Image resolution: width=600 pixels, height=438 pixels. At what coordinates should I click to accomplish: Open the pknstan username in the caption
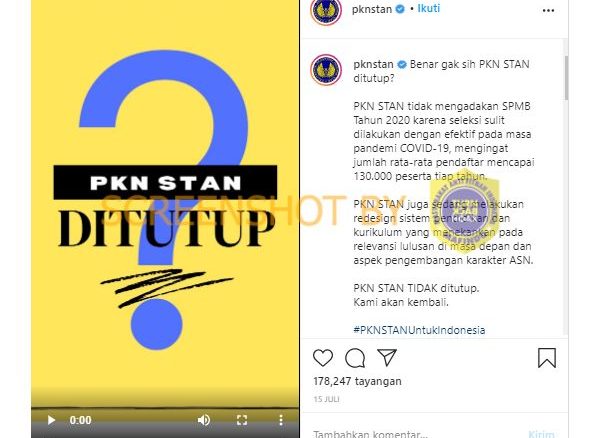pyautogui.click(x=373, y=64)
